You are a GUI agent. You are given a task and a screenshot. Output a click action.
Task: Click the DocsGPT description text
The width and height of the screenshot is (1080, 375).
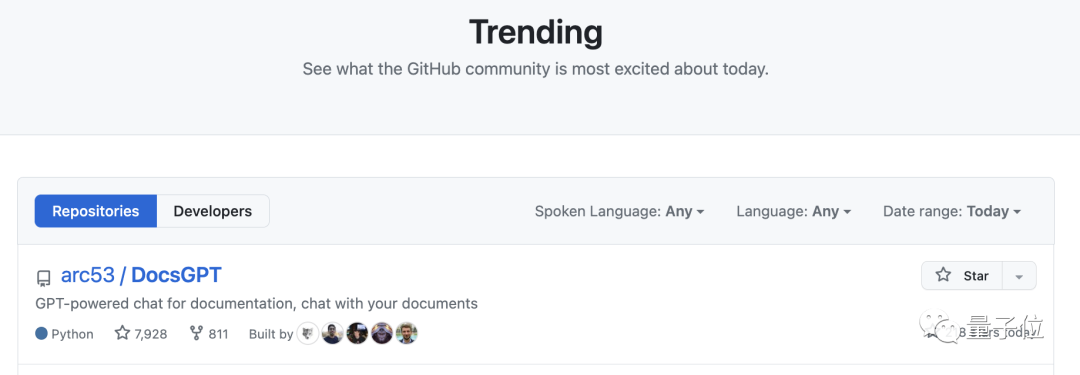[x=256, y=303]
